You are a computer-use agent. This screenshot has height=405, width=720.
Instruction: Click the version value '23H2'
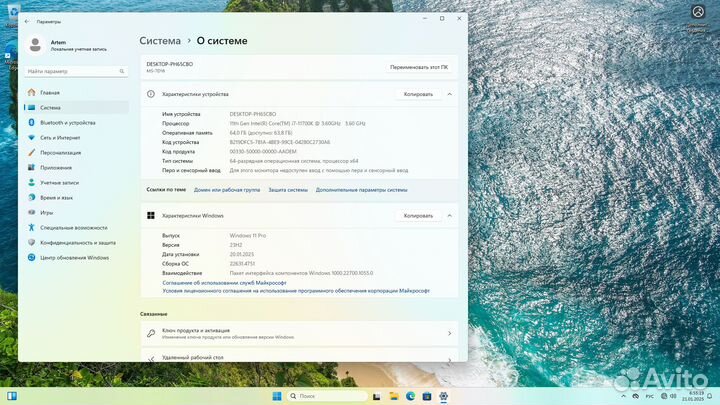point(236,245)
